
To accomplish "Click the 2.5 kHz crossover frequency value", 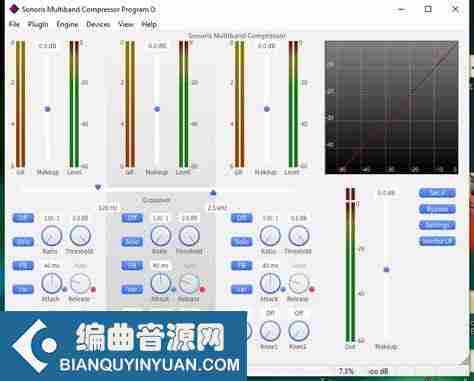I will tap(217, 208).
